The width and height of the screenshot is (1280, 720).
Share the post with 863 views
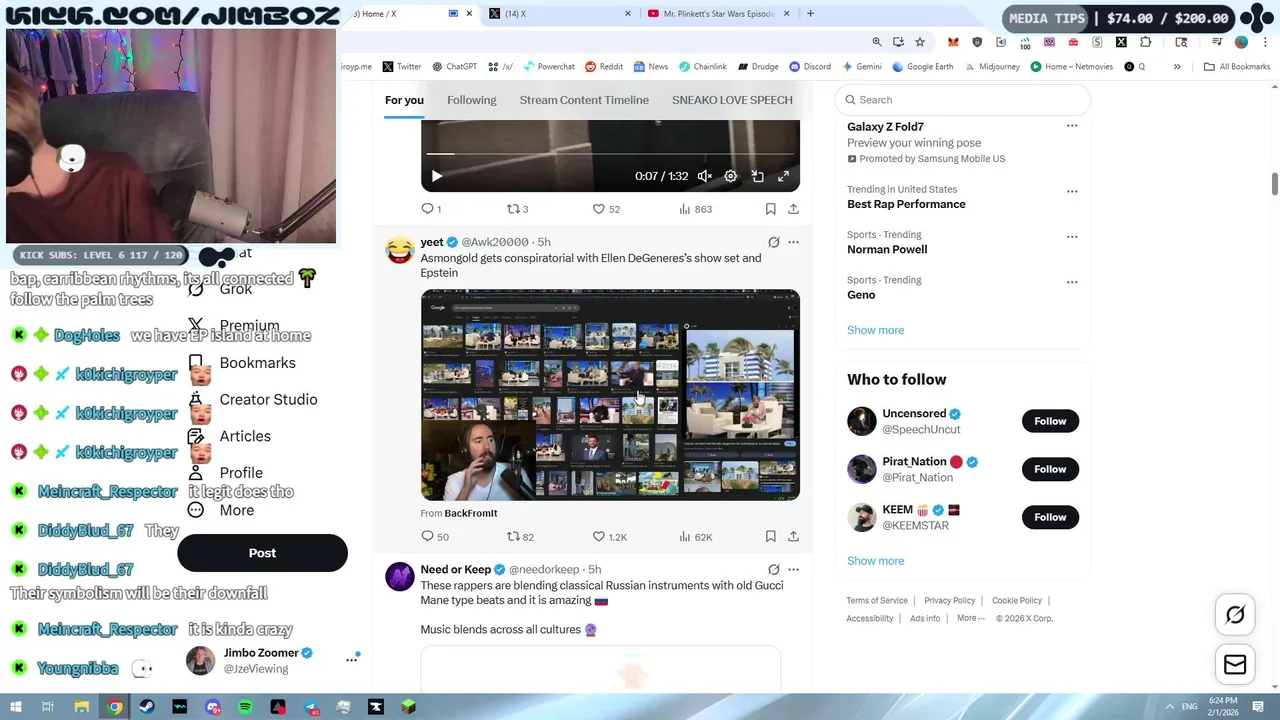click(793, 209)
